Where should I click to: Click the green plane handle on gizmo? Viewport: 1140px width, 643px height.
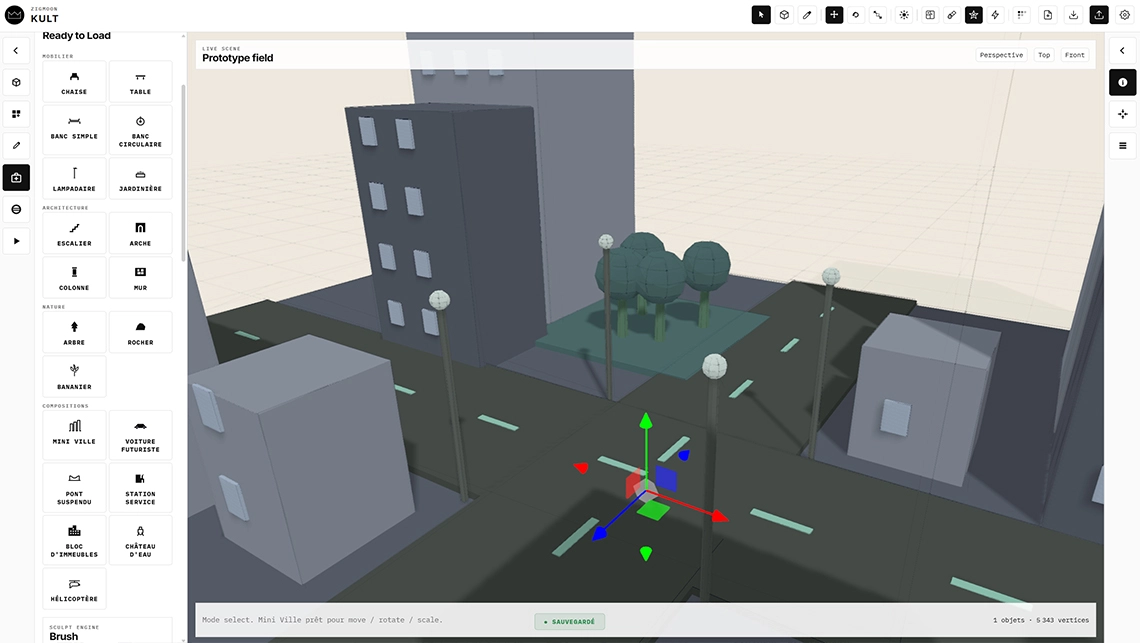click(x=653, y=511)
